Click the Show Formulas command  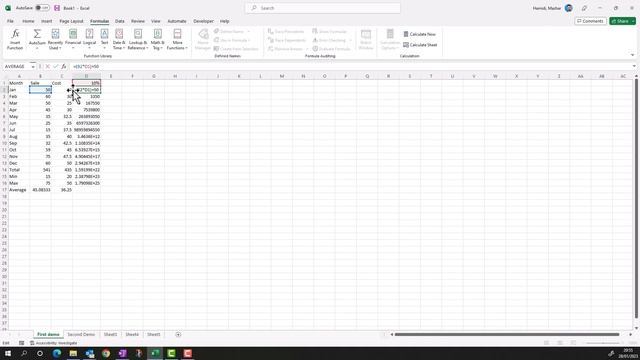pos(329,31)
